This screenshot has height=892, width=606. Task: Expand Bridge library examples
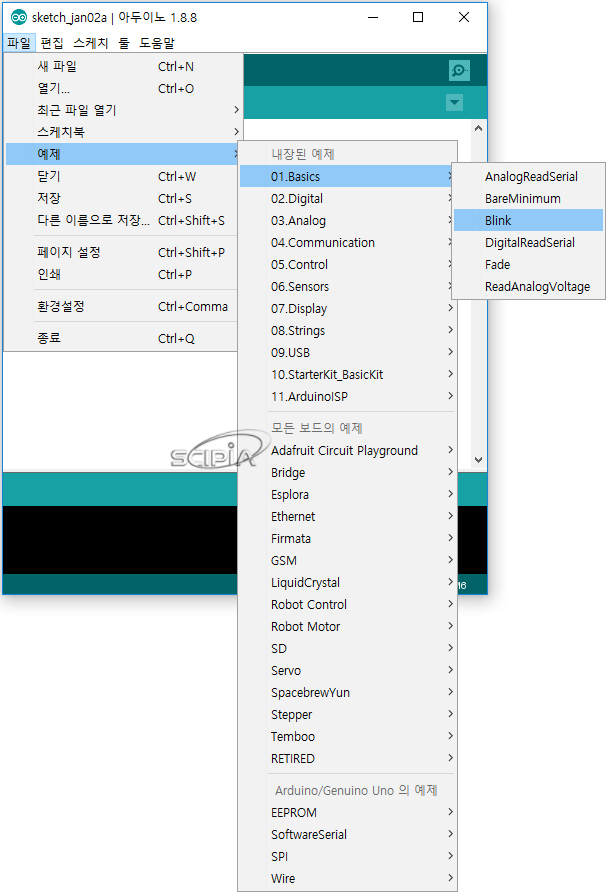(x=348, y=473)
